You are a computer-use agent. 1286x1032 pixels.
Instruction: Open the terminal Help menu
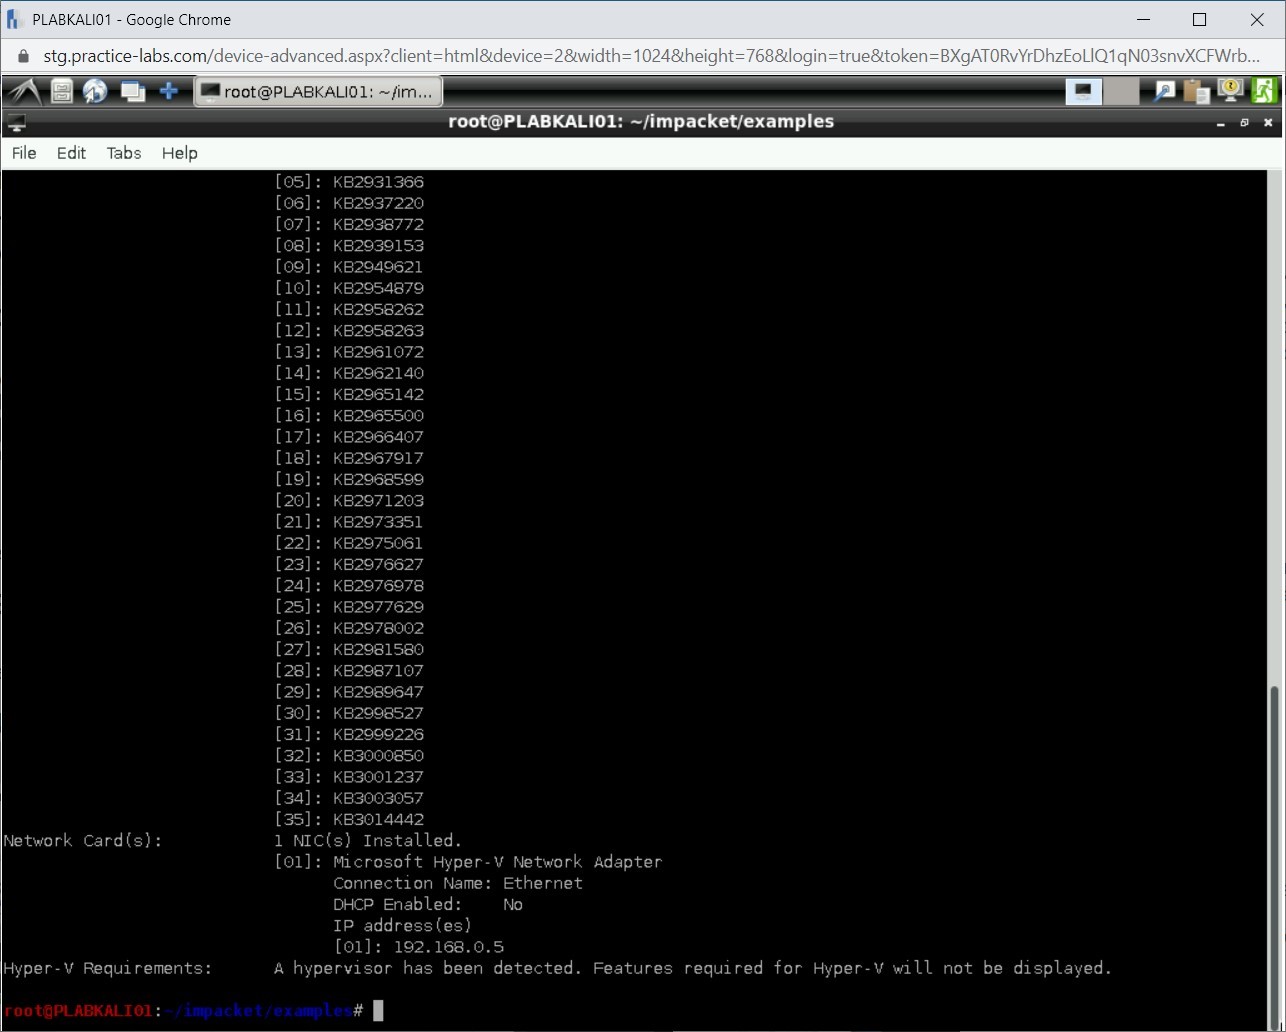tap(180, 153)
